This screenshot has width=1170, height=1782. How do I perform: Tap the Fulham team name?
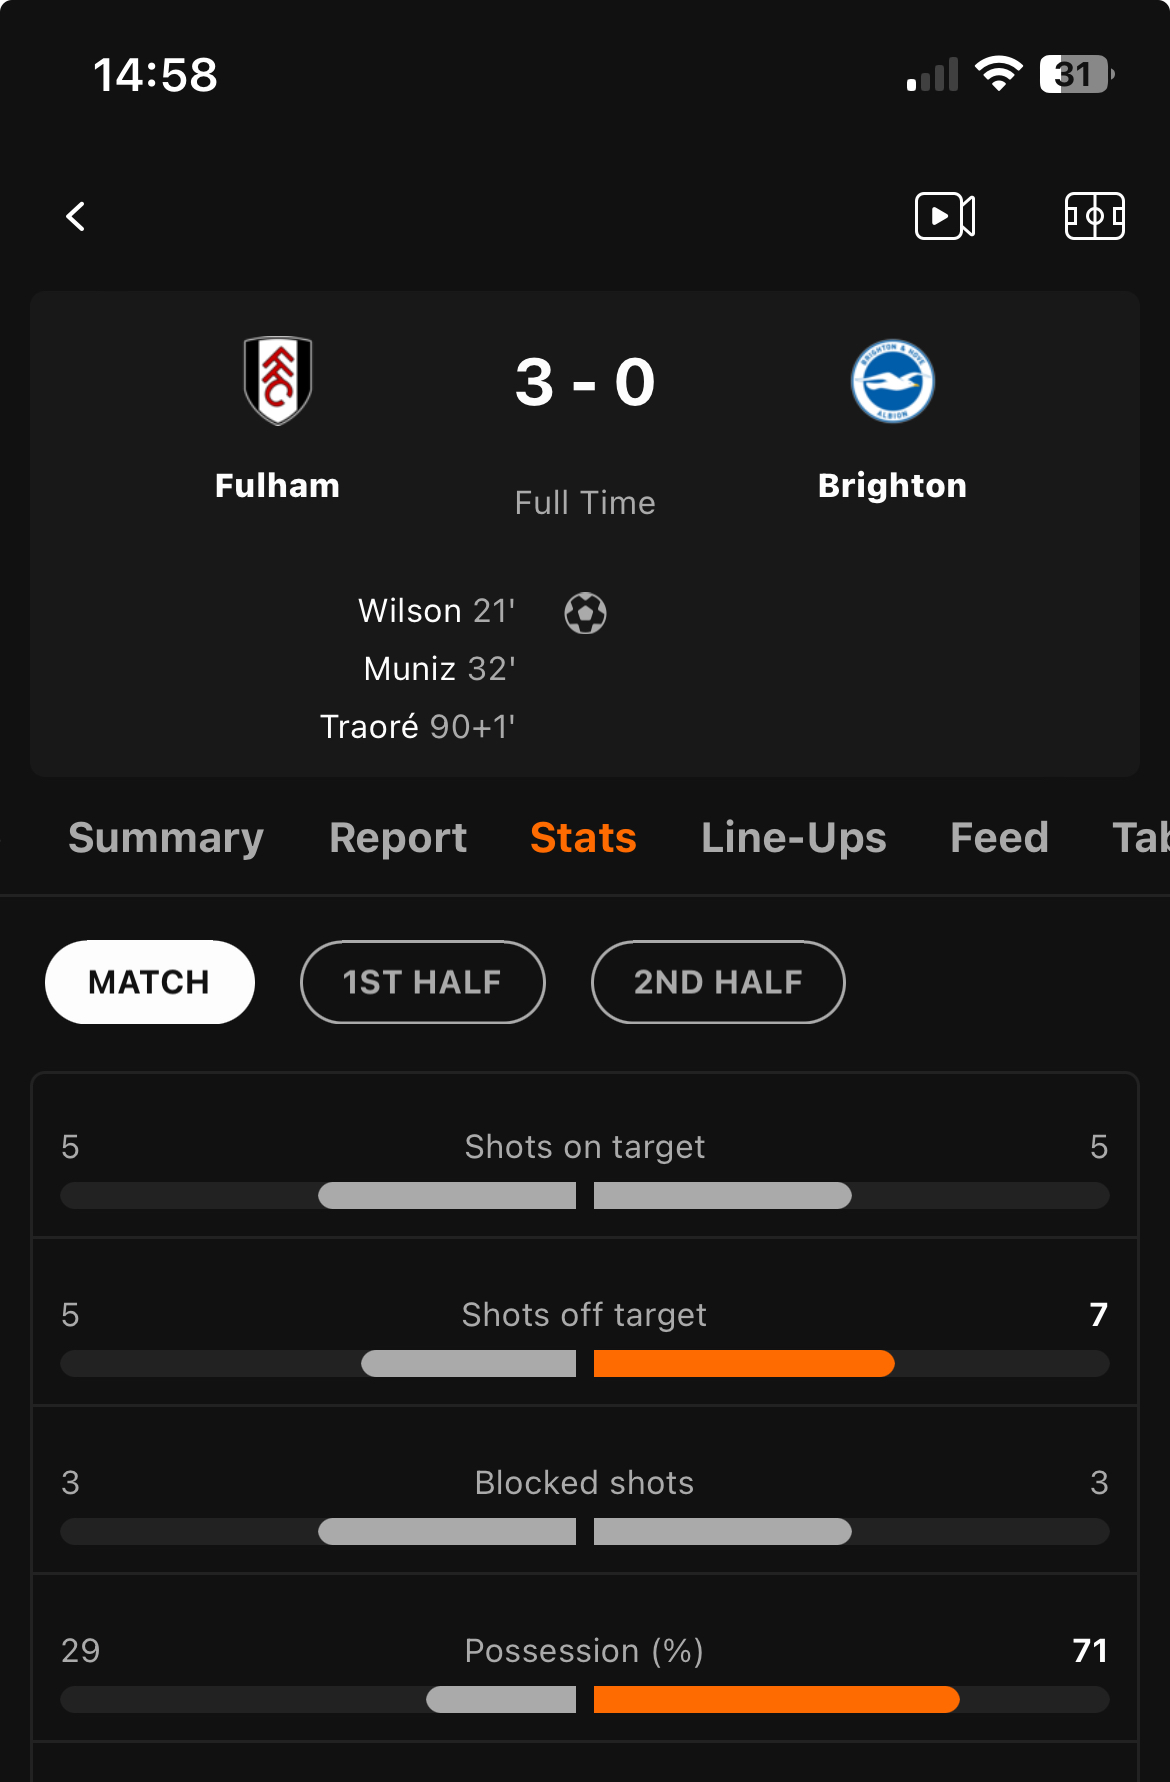pyautogui.click(x=278, y=486)
